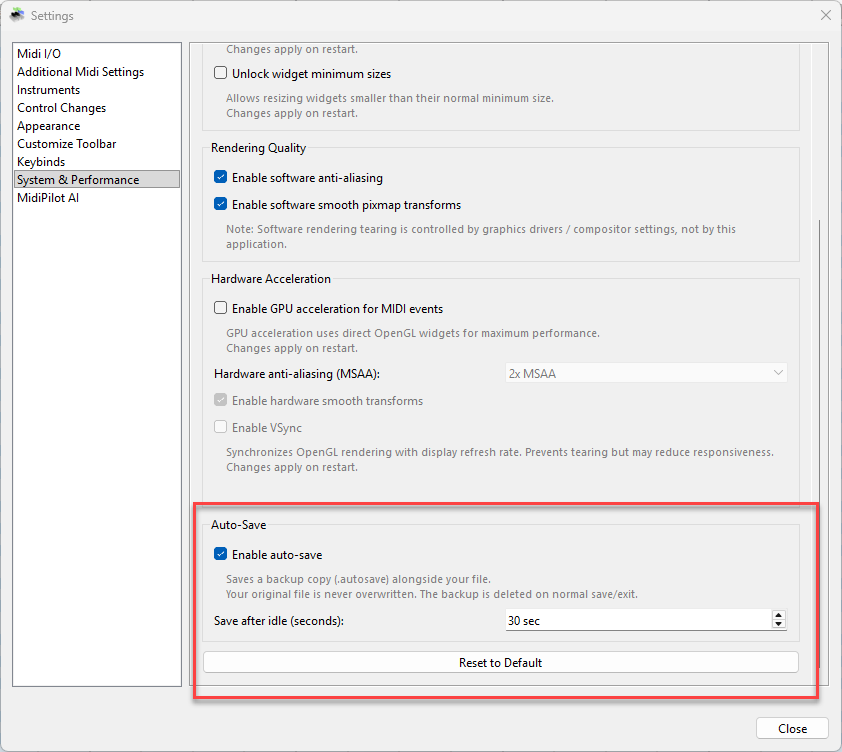Open the Control Changes settings page
The width and height of the screenshot is (842, 752).
click(x=61, y=107)
